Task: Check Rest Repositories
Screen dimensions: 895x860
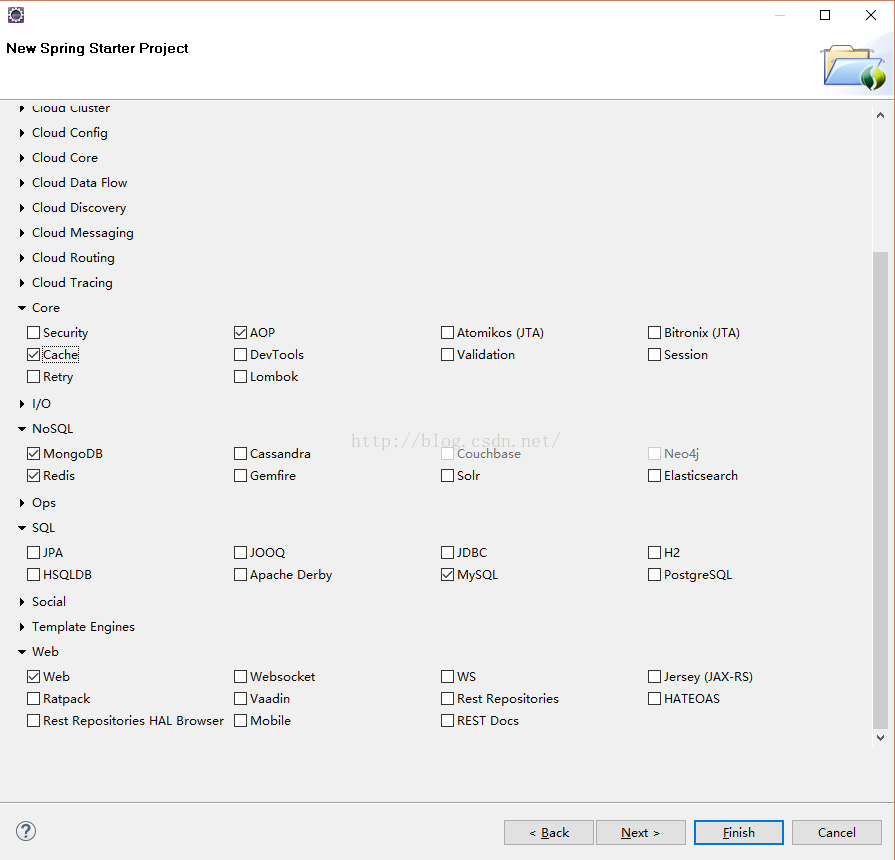Action: click(x=448, y=699)
